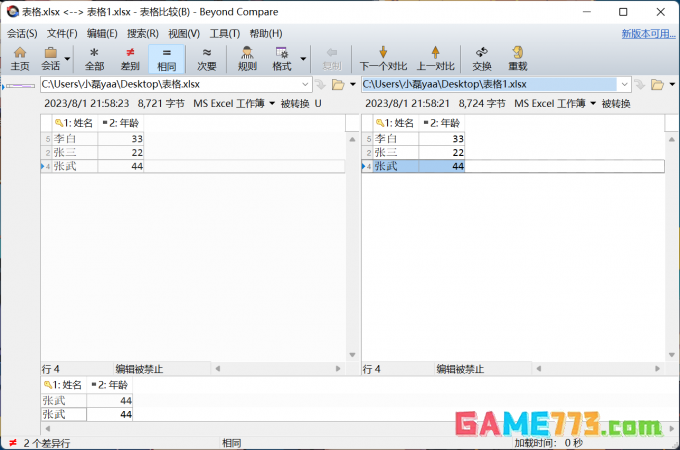Show all rows with 全部 button
This screenshot has width=680, height=450.
pyautogui.click(x=94, y=58)
